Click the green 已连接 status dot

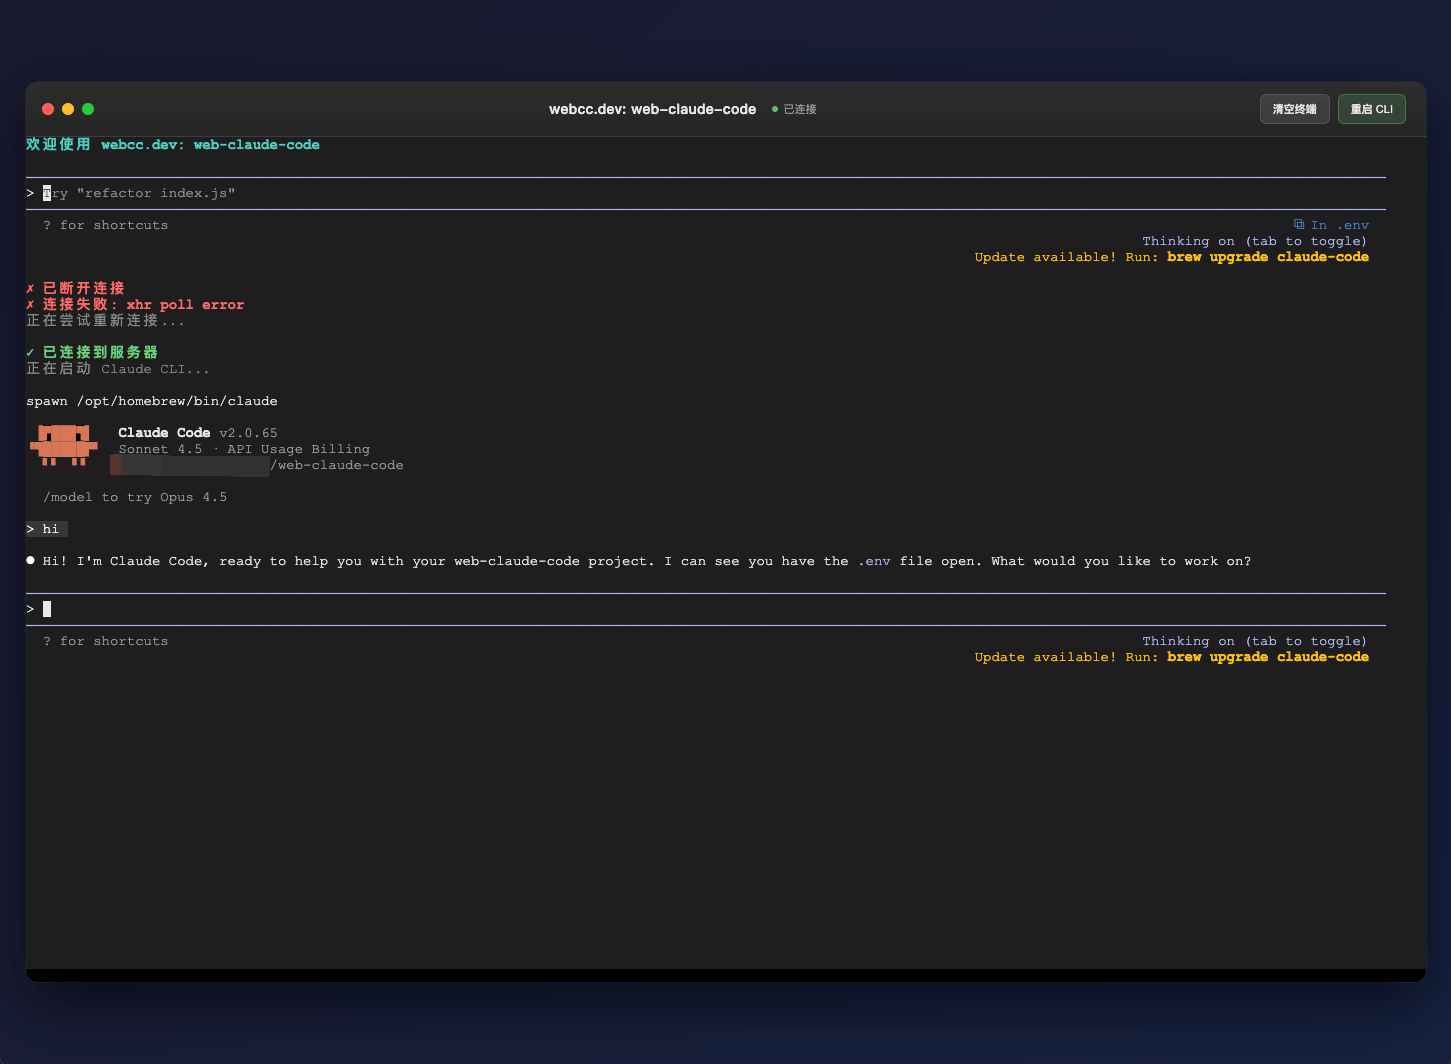coord(775,109)
